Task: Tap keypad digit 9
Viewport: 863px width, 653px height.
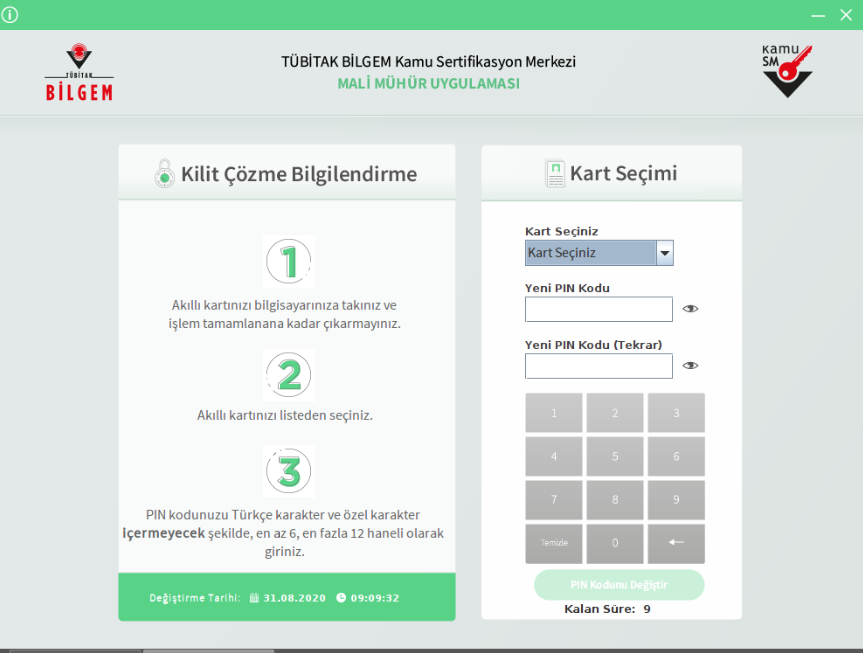Action: click(x=676, y=500)
